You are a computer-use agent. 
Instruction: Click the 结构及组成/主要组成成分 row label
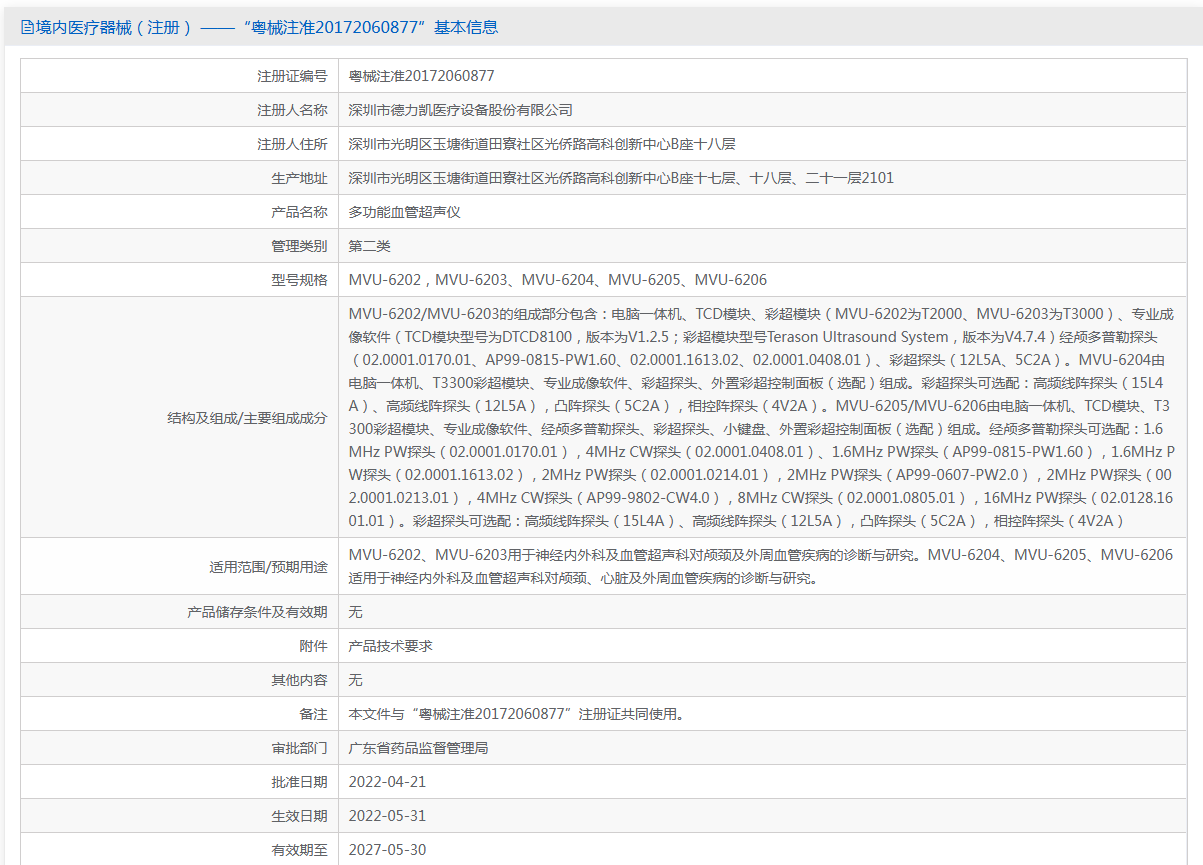point(247,418)
